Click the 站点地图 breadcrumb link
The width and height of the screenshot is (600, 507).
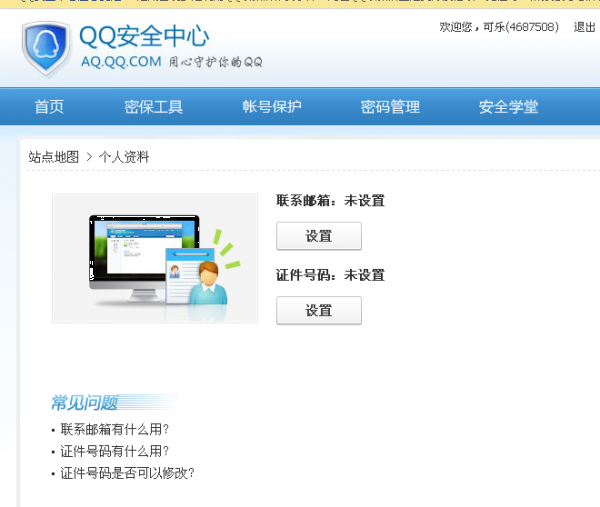[54, 157]
